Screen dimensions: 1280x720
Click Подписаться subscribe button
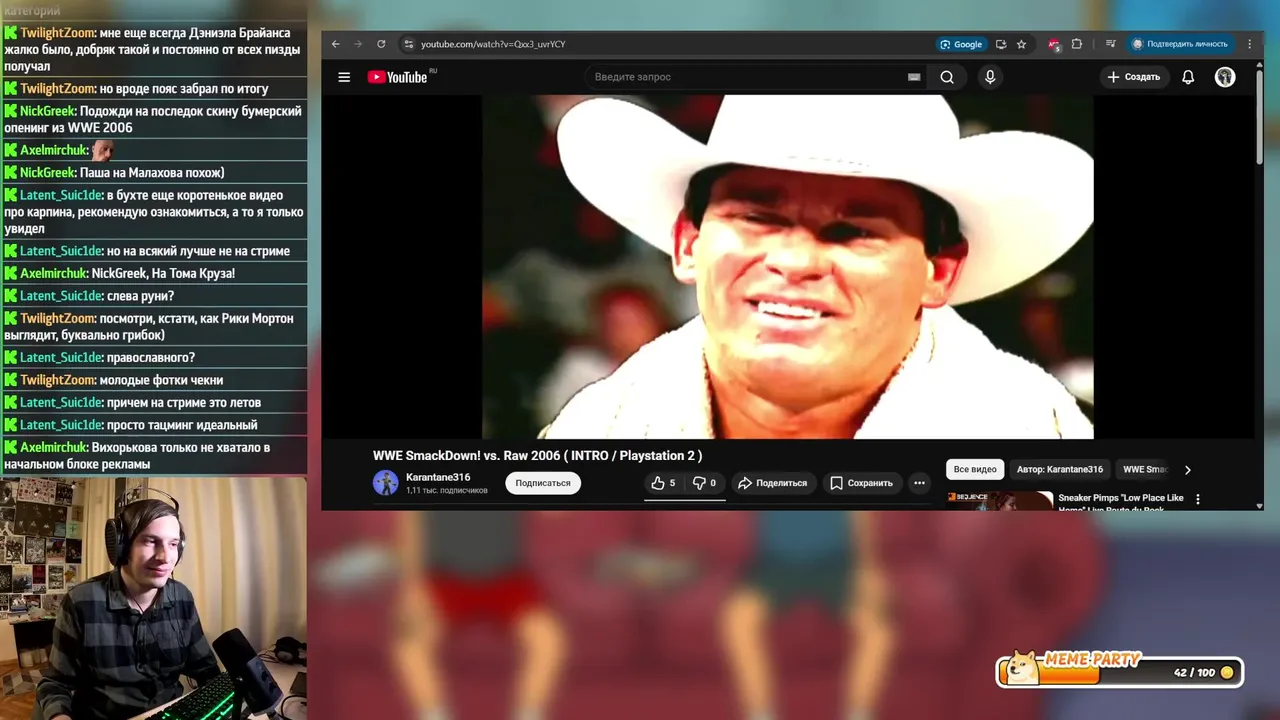[543, 483]
